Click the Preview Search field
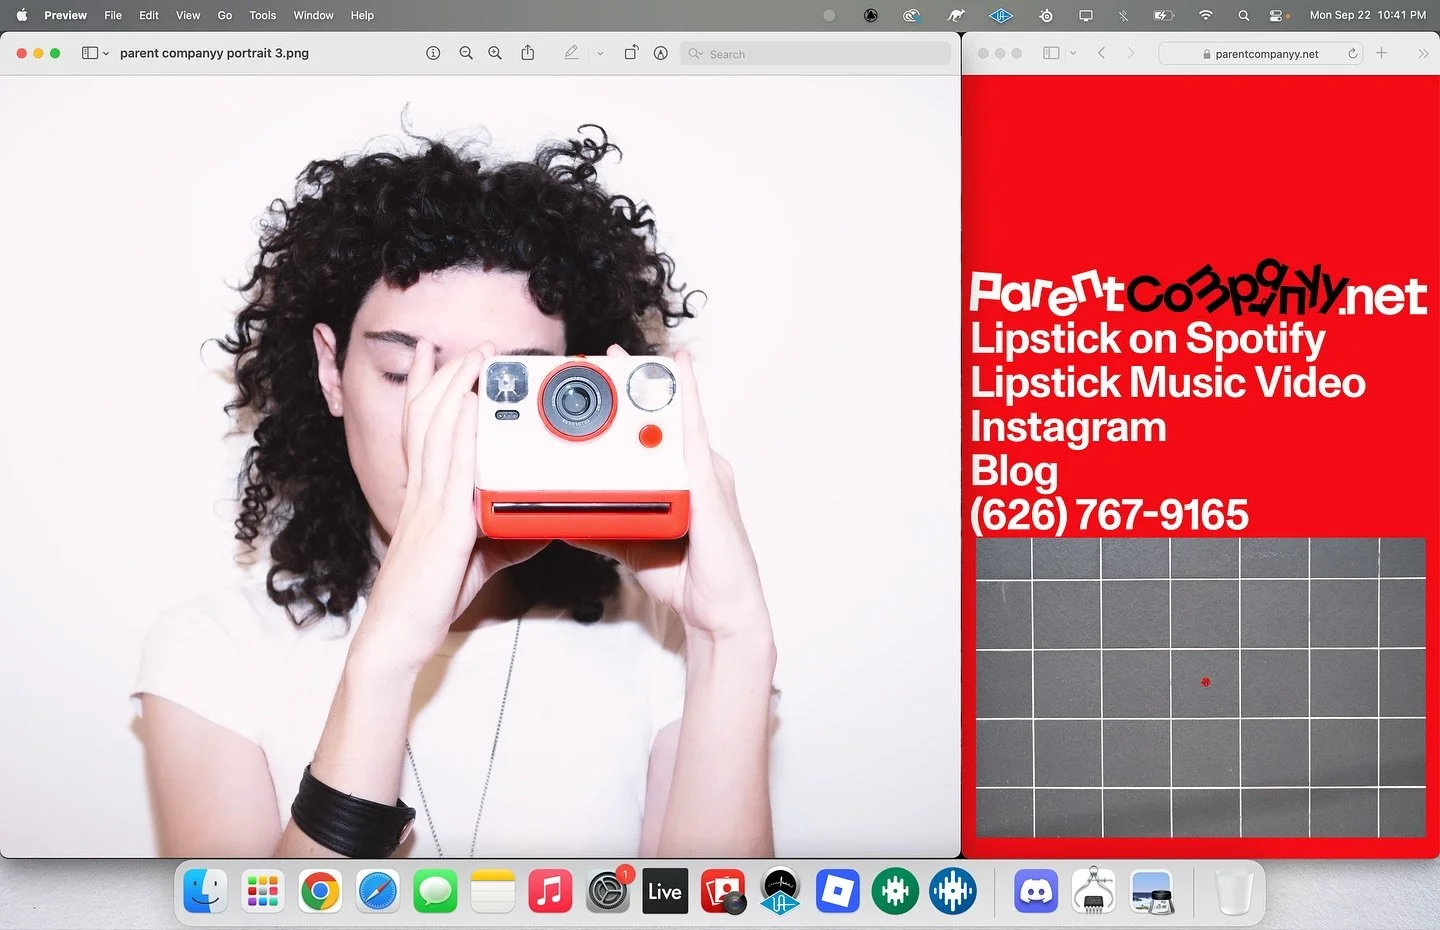 pos(815,54)
